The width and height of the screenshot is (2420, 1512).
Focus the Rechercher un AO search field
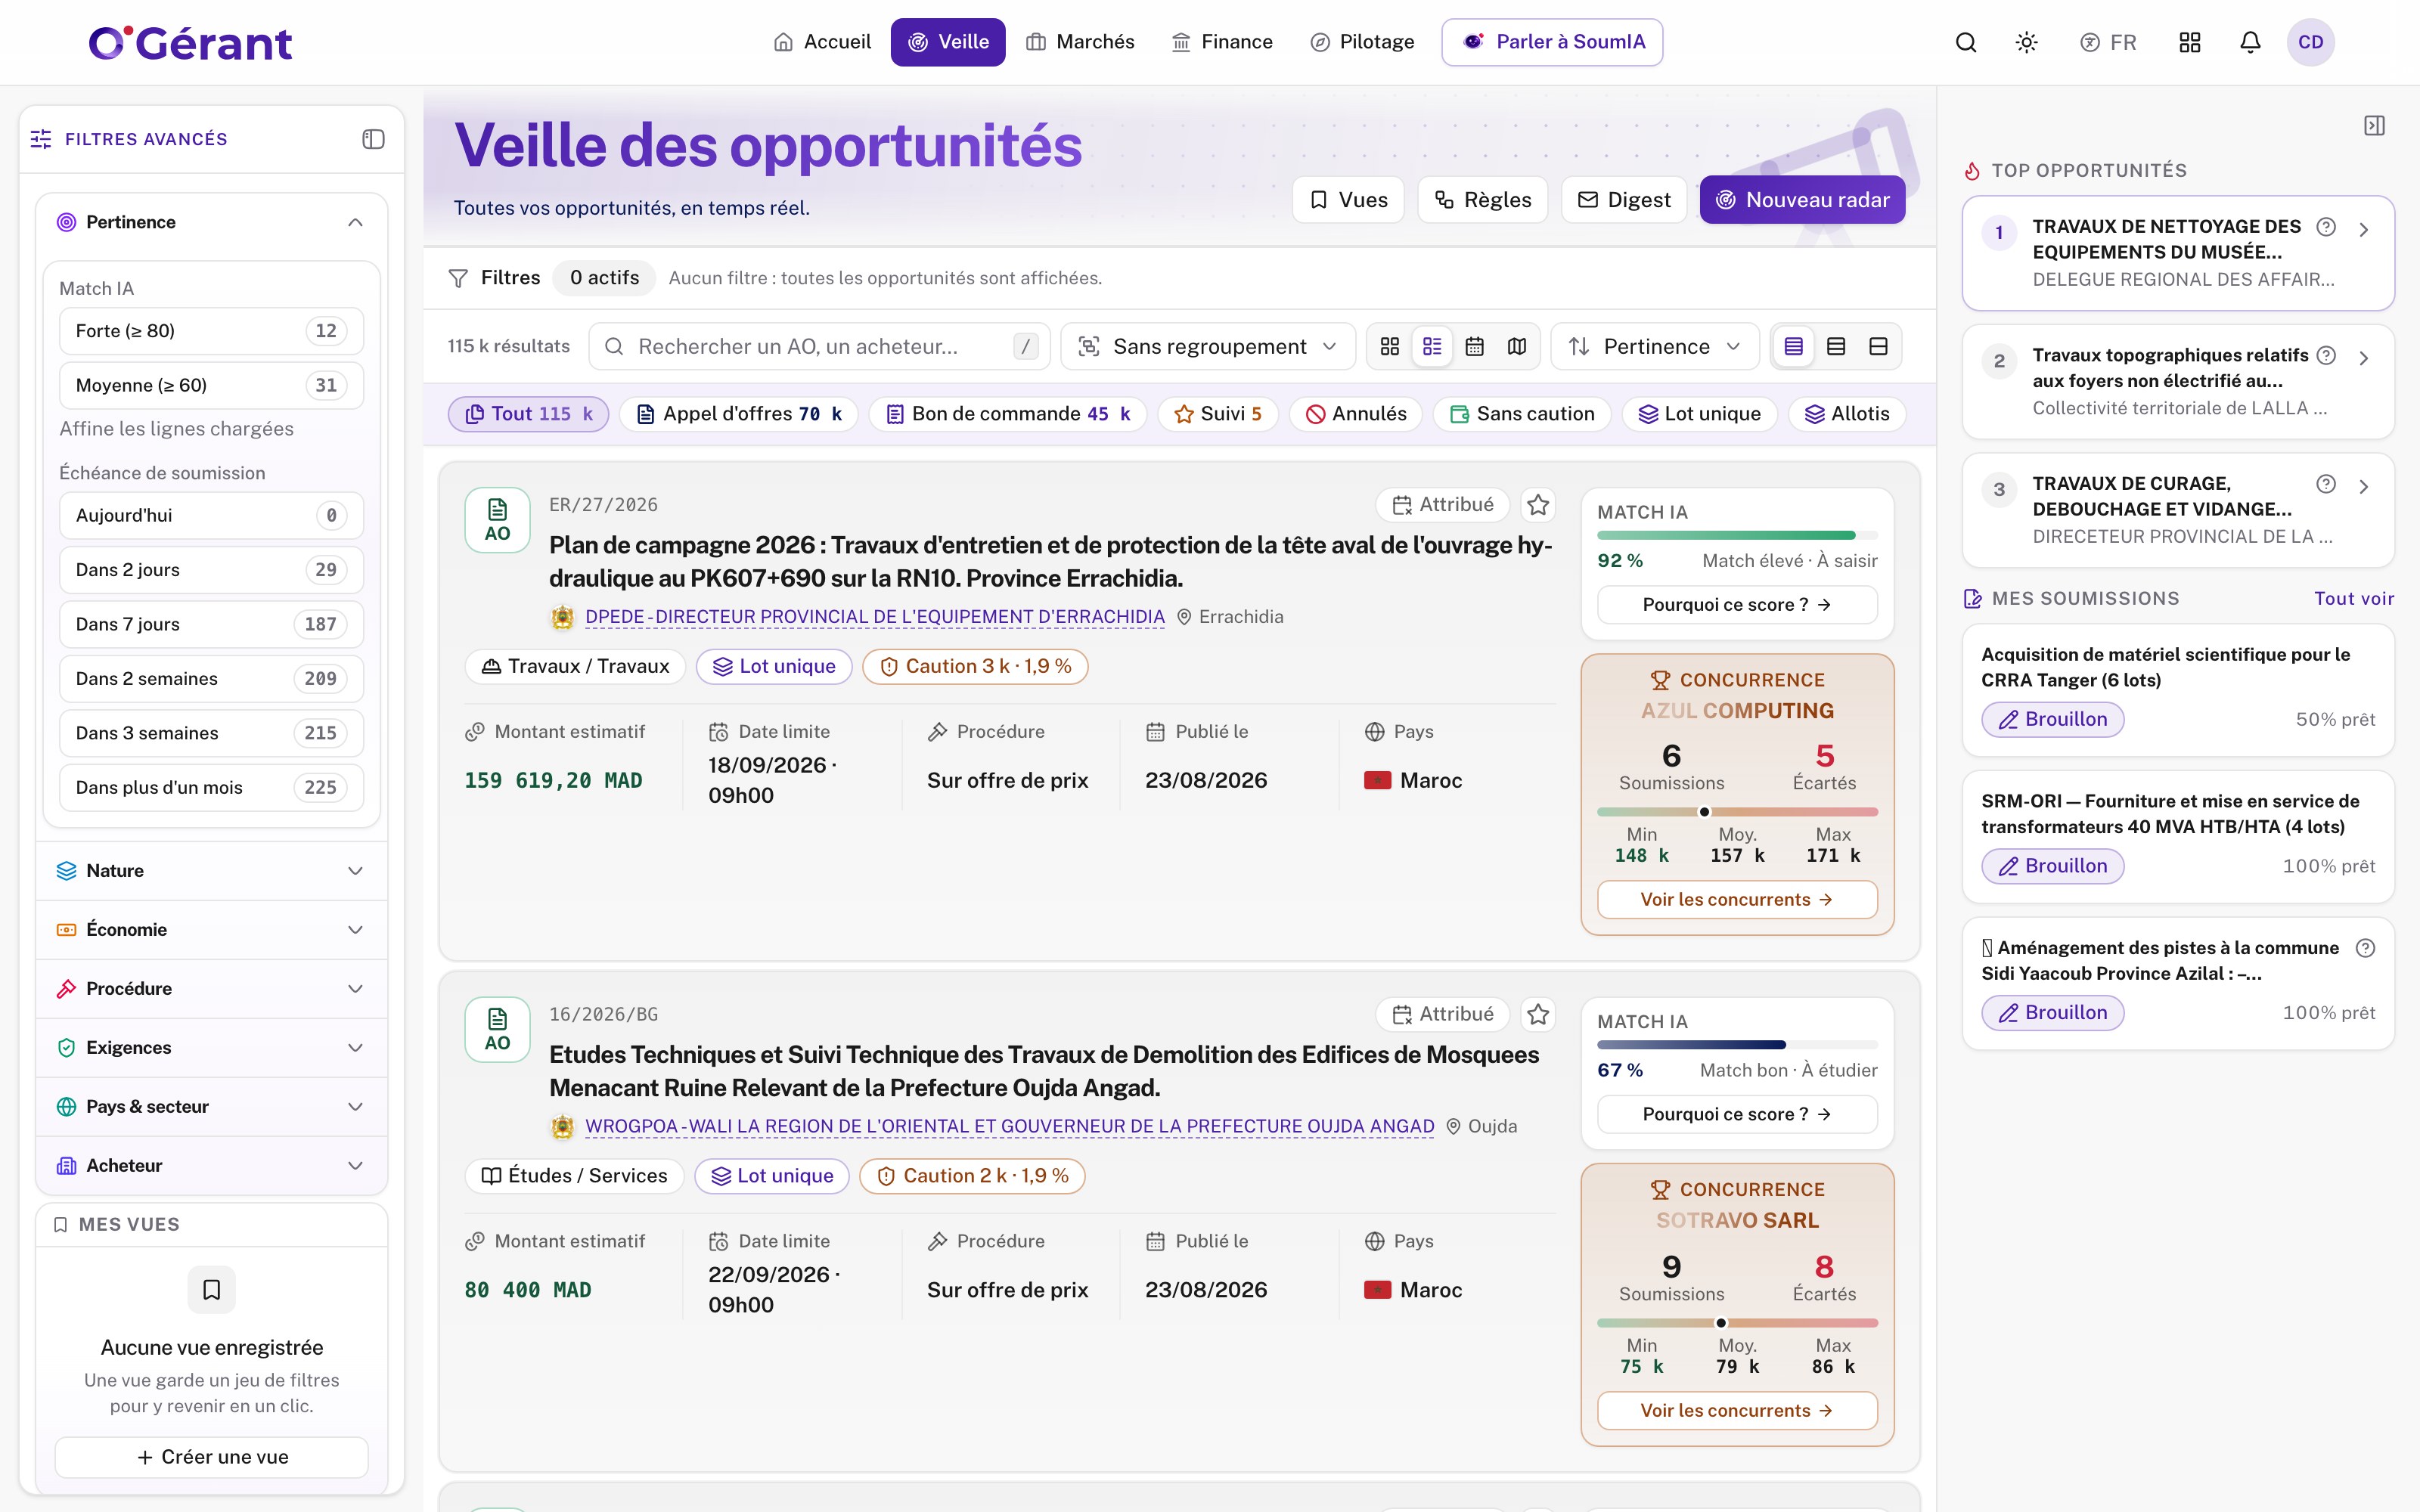pos(819,346)
